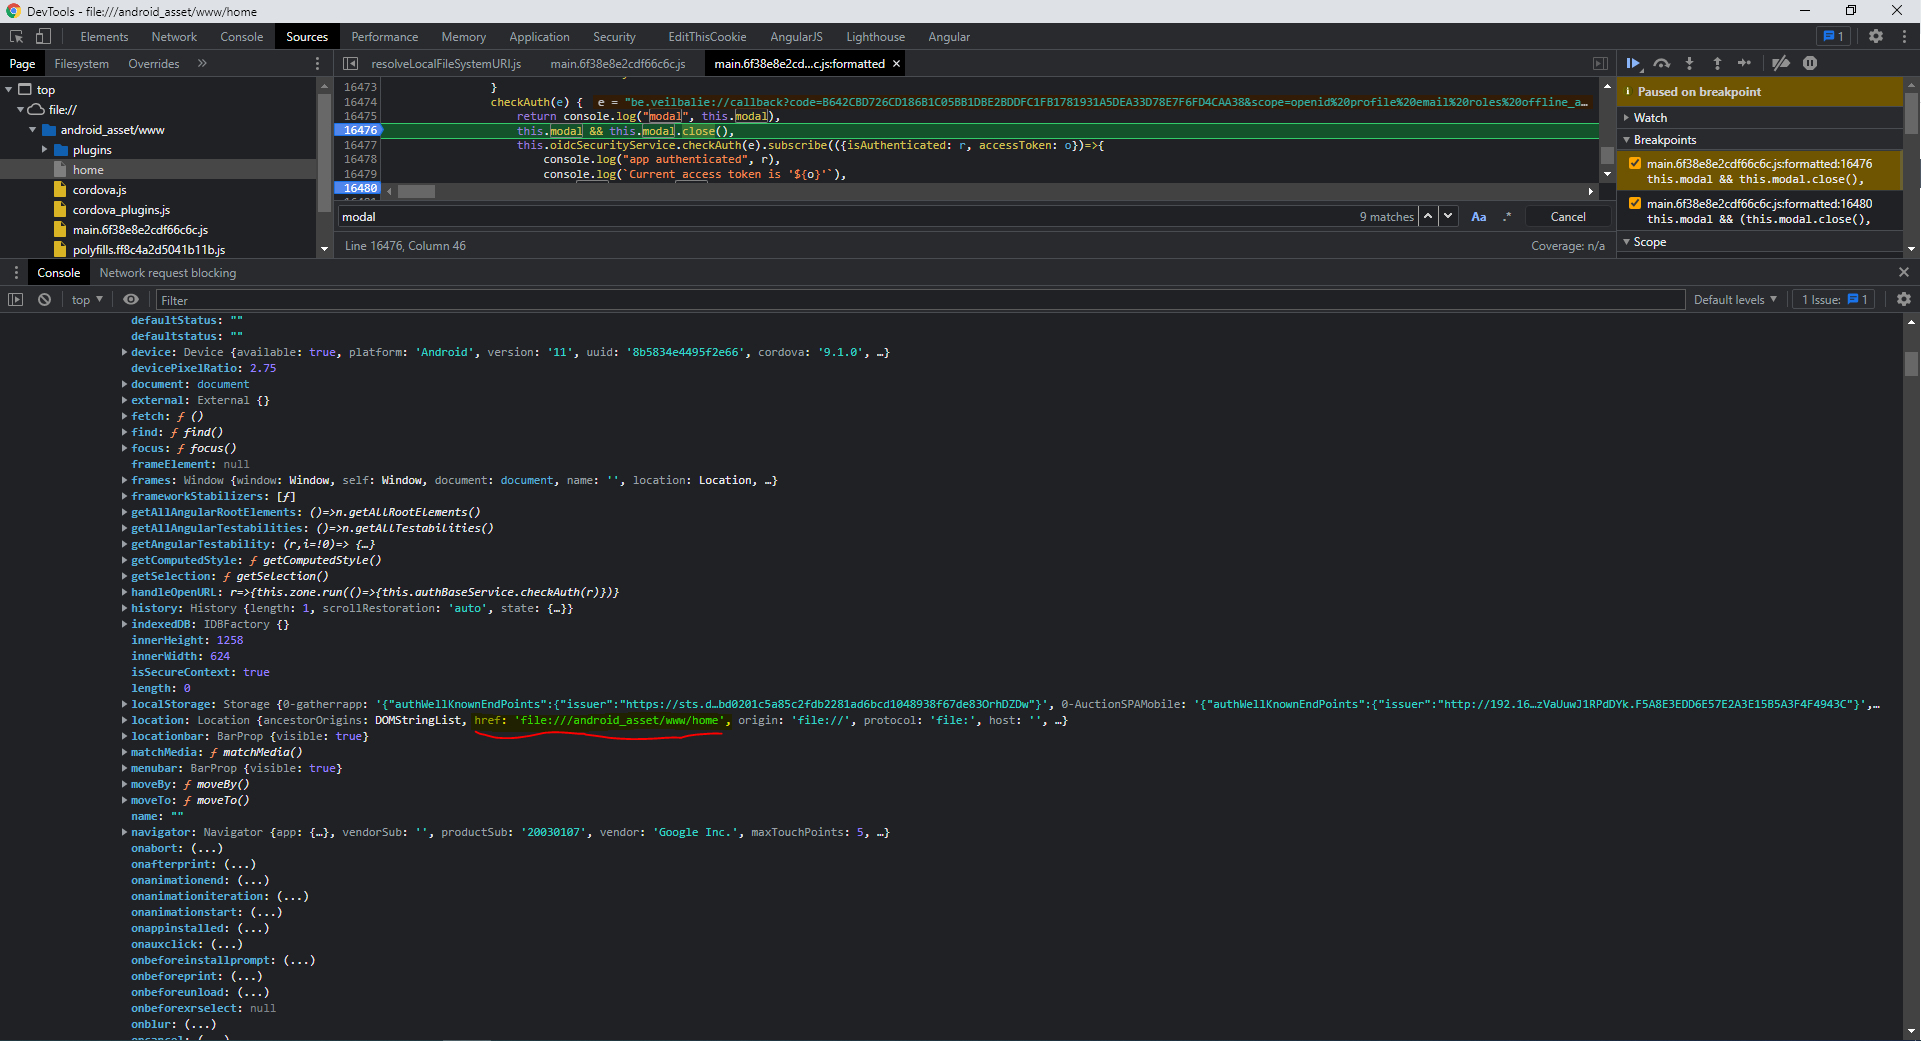Step out of the current function
The height and width of the screenshot is (1041, 1921).
coord(1717,63)
